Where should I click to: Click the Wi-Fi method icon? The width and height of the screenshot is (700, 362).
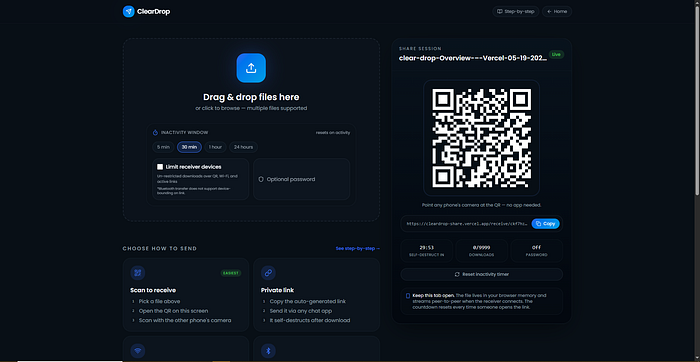pyautogui.click(x=138, y=351)
